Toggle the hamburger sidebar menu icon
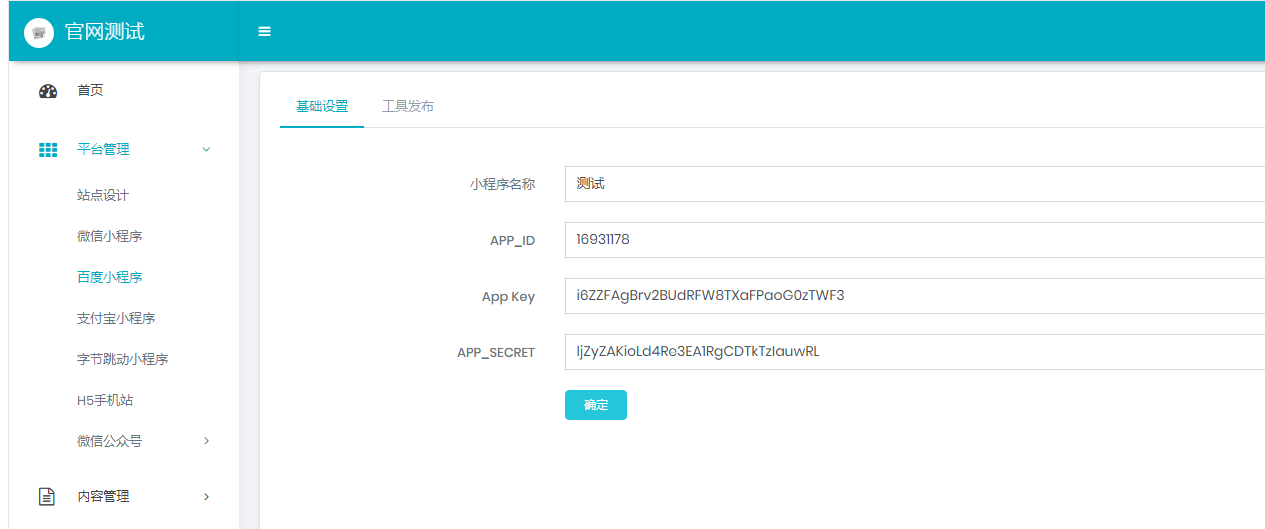 pos(265,31)
